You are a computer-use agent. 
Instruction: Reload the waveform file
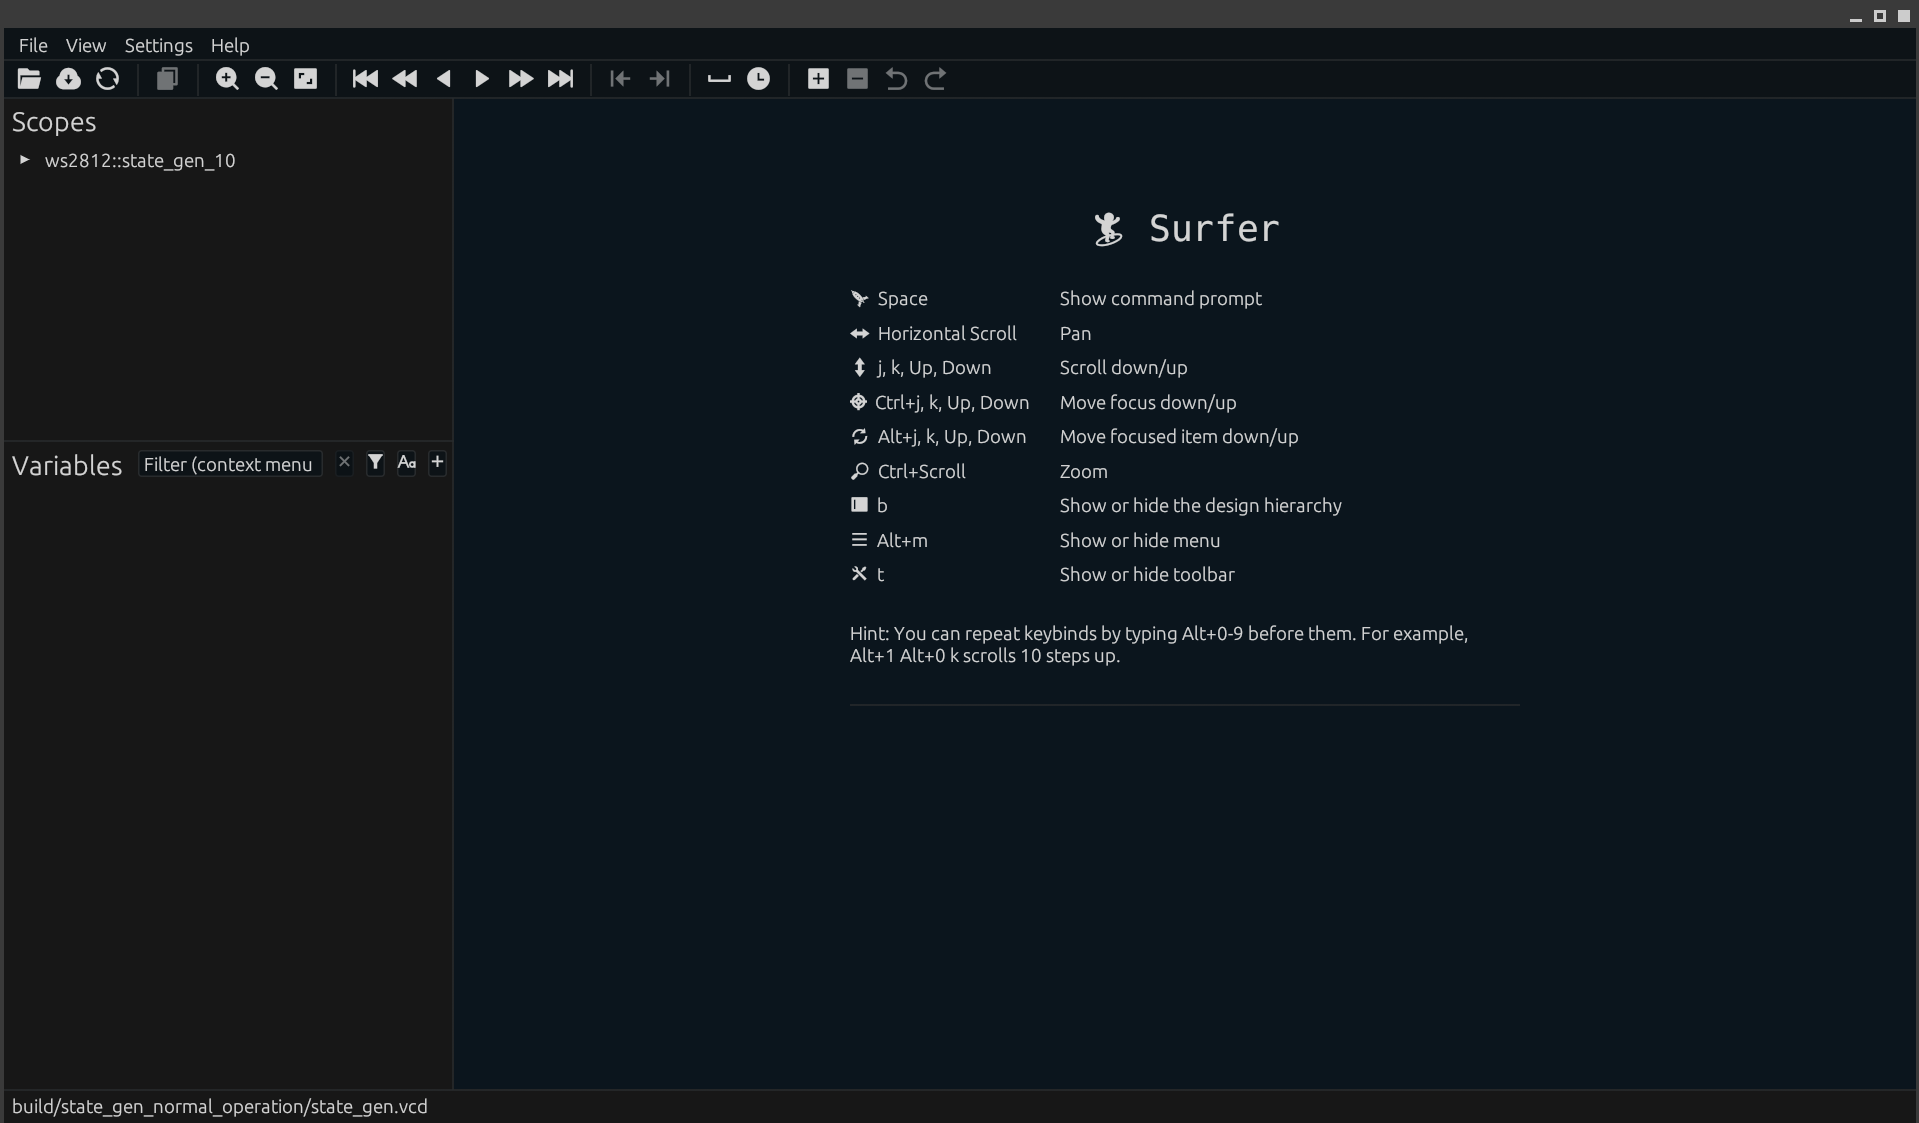107,79
